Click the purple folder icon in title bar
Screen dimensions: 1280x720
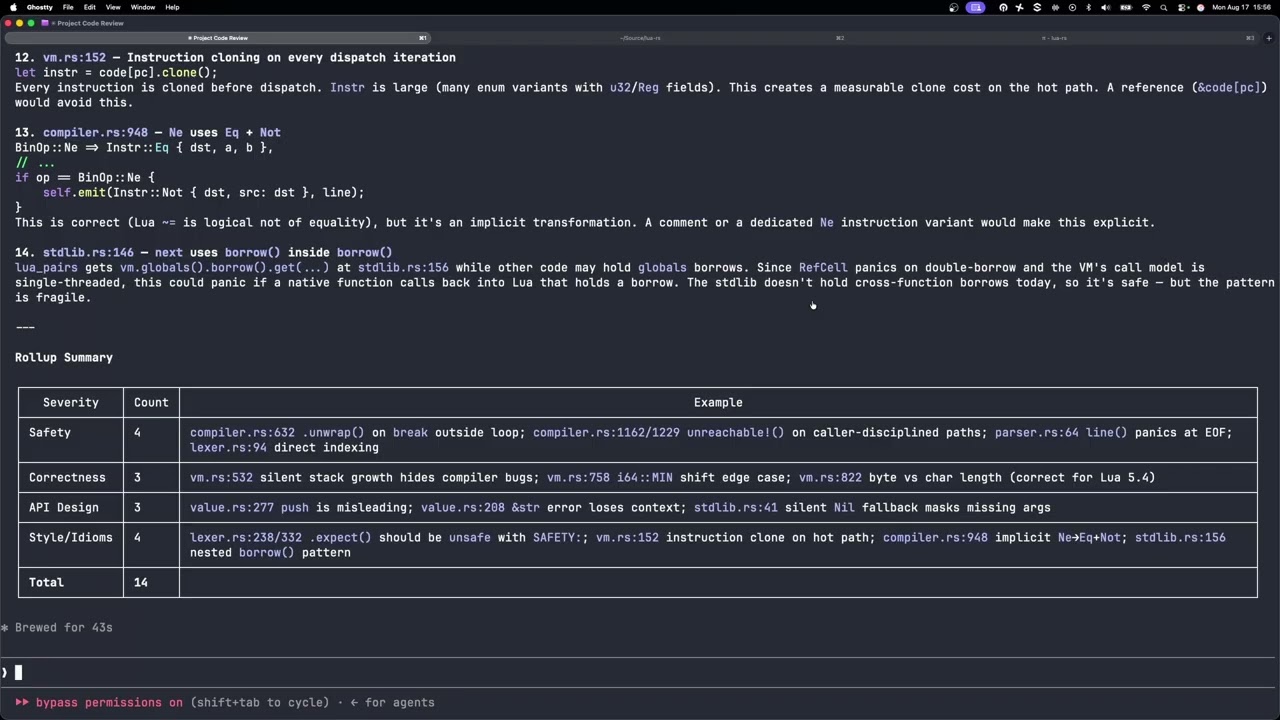45,22
